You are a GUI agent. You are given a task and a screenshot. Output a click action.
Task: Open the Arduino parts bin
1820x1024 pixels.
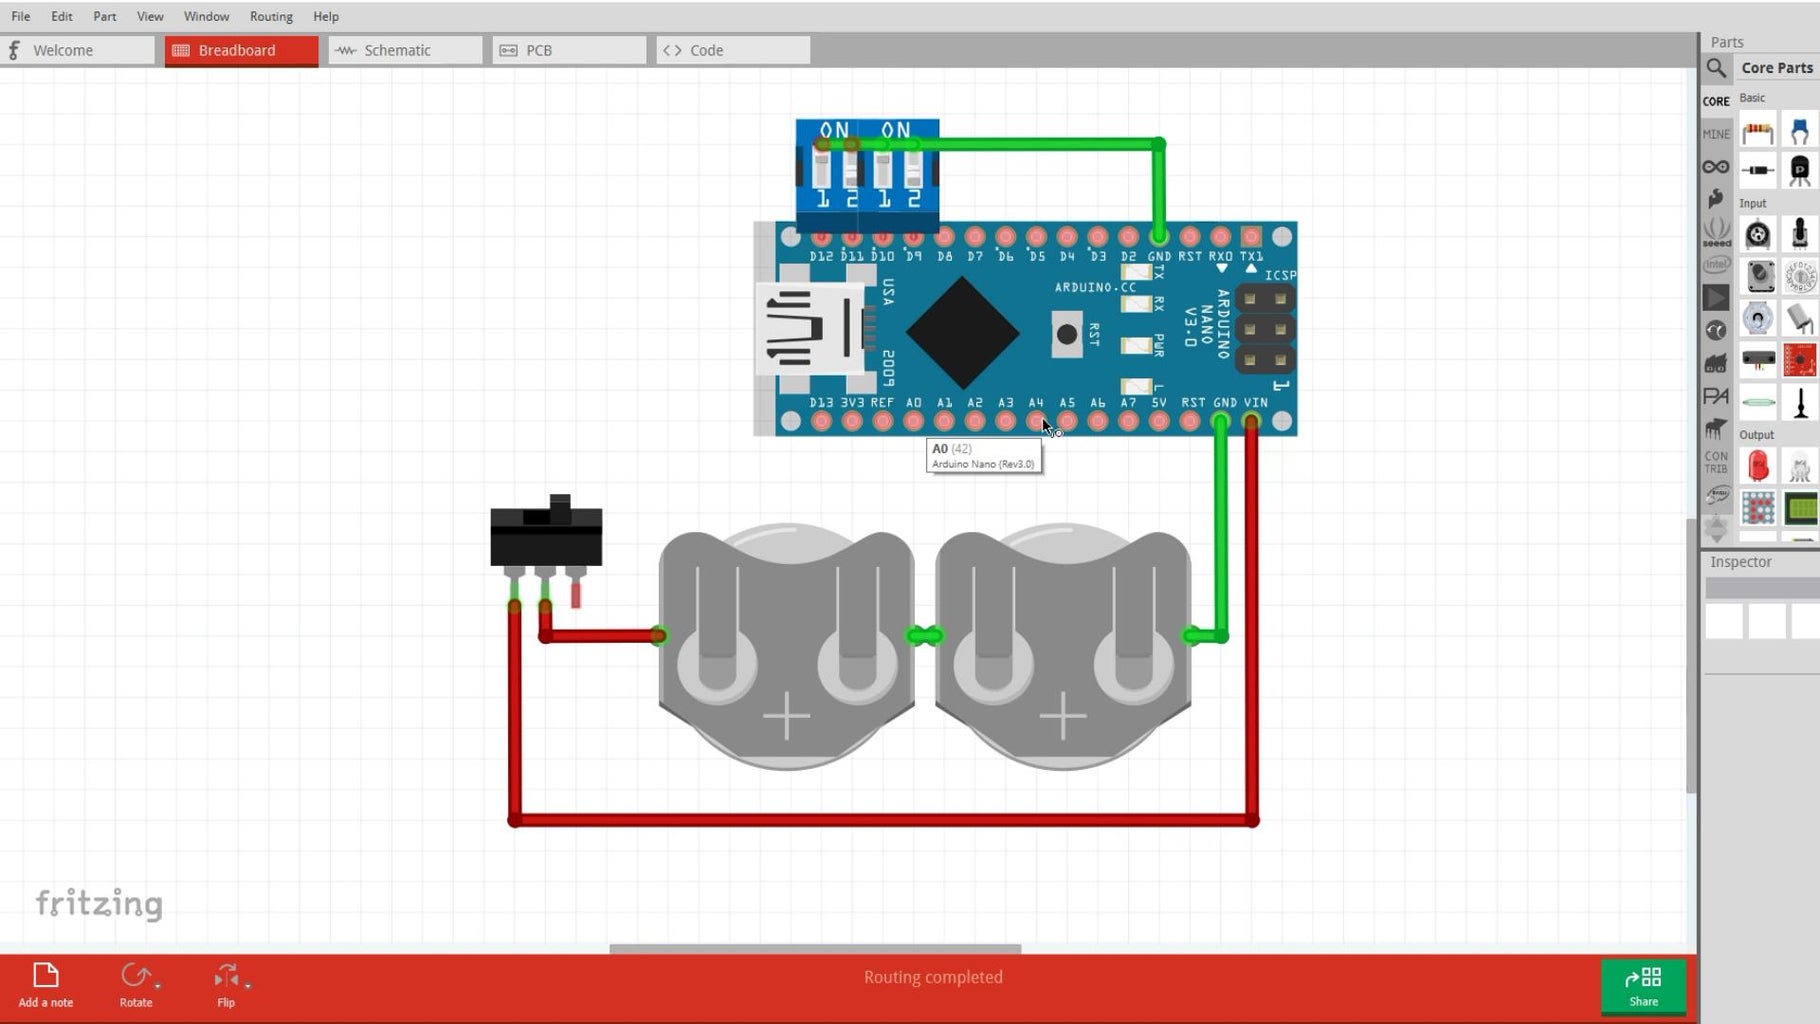pos(1716,167)
